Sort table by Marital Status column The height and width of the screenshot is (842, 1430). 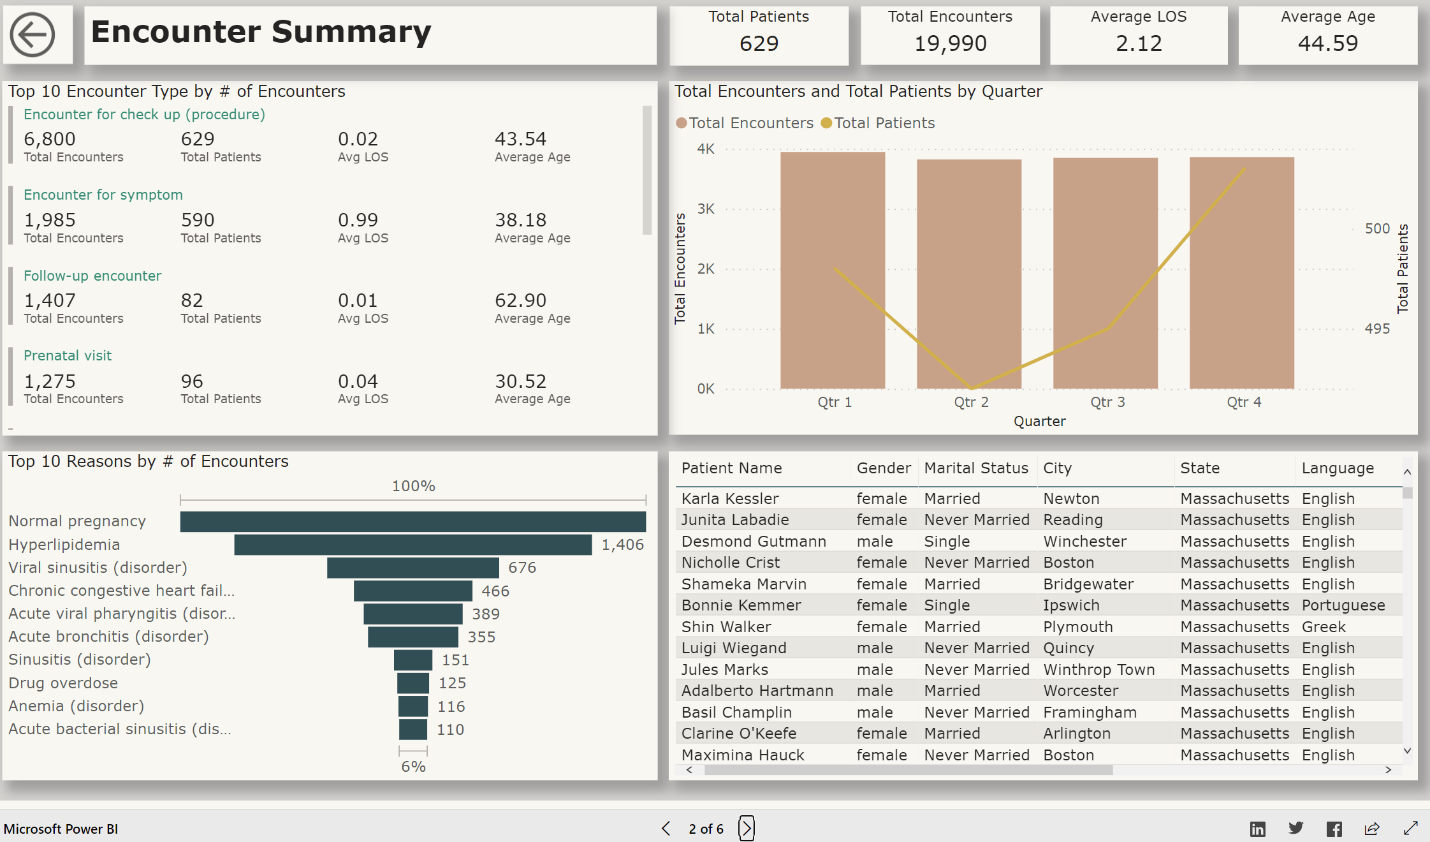976,468
